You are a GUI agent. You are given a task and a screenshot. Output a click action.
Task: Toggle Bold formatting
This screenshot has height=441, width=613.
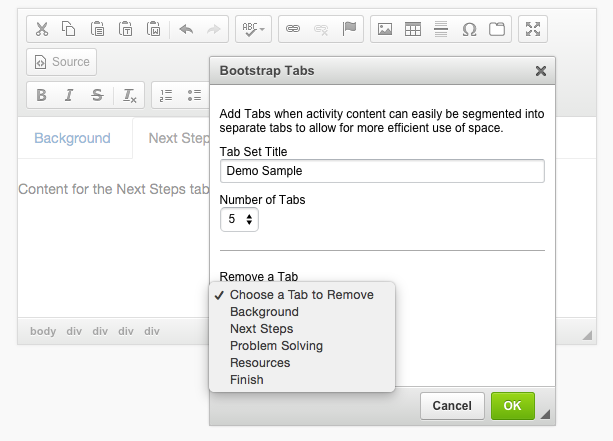(42, 96)
